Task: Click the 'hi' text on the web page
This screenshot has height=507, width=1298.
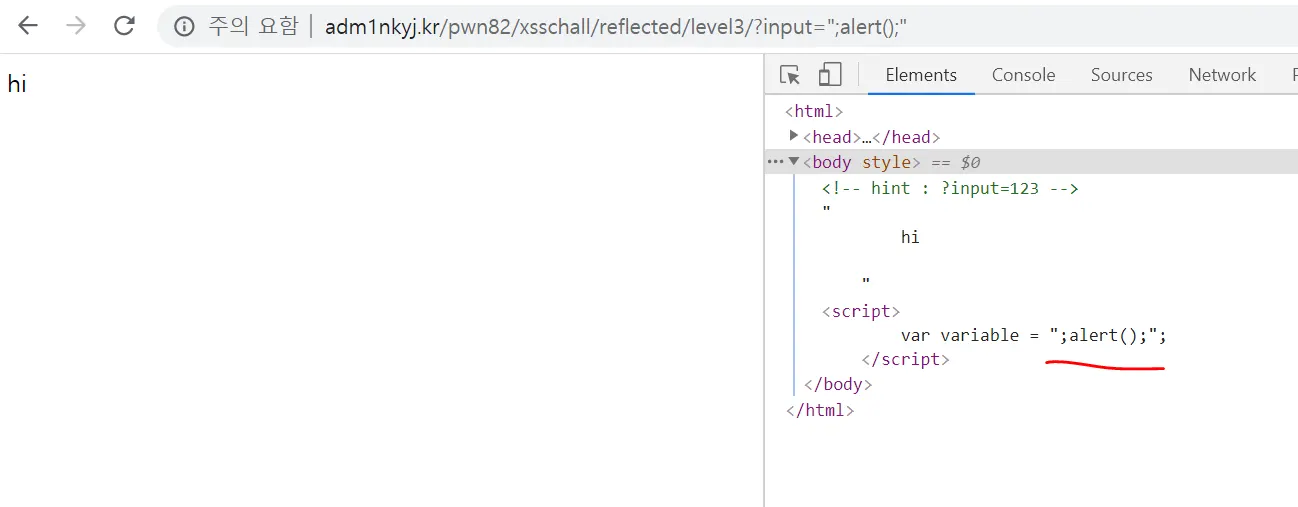Action: (x=17, y=84)
